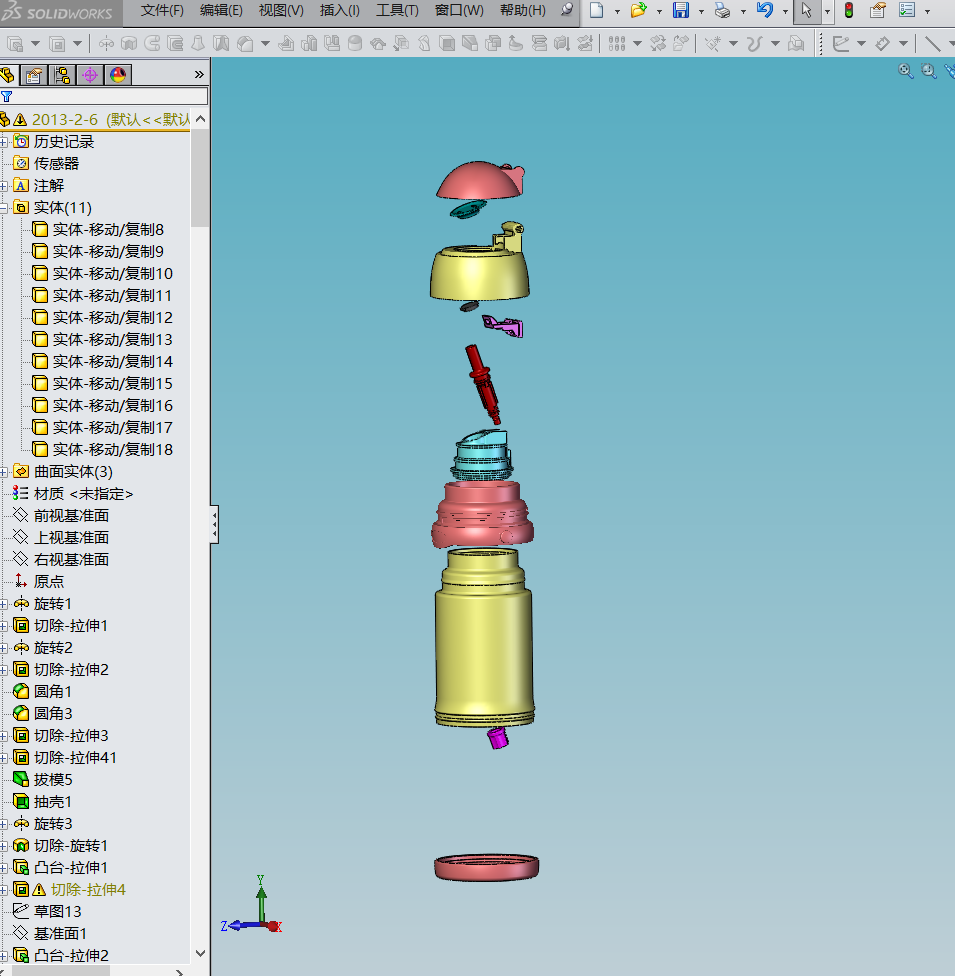This screenshot has height=976, width=955.
Task: Expand the 曲面实体(3) folder
Action: click(x=4, y=472)
